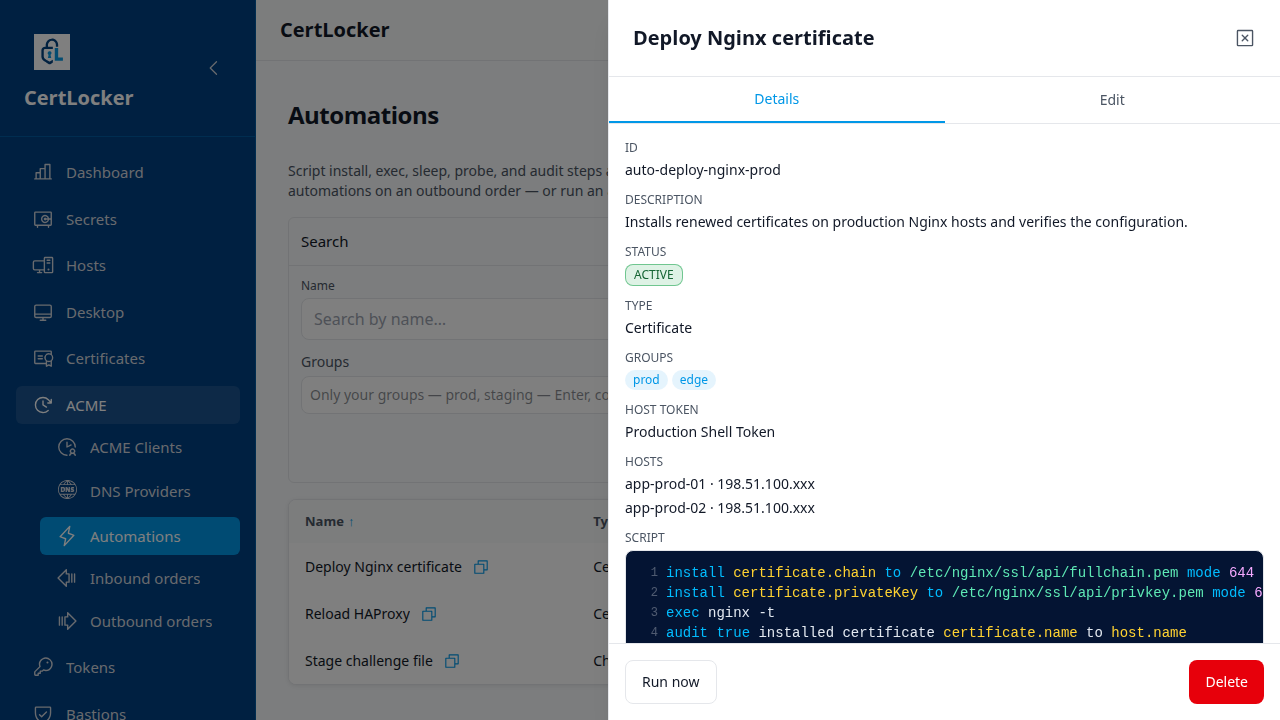This screenshot has width=1280, height=720.
Task: Click the Run now button
Action: coord(671,682)
